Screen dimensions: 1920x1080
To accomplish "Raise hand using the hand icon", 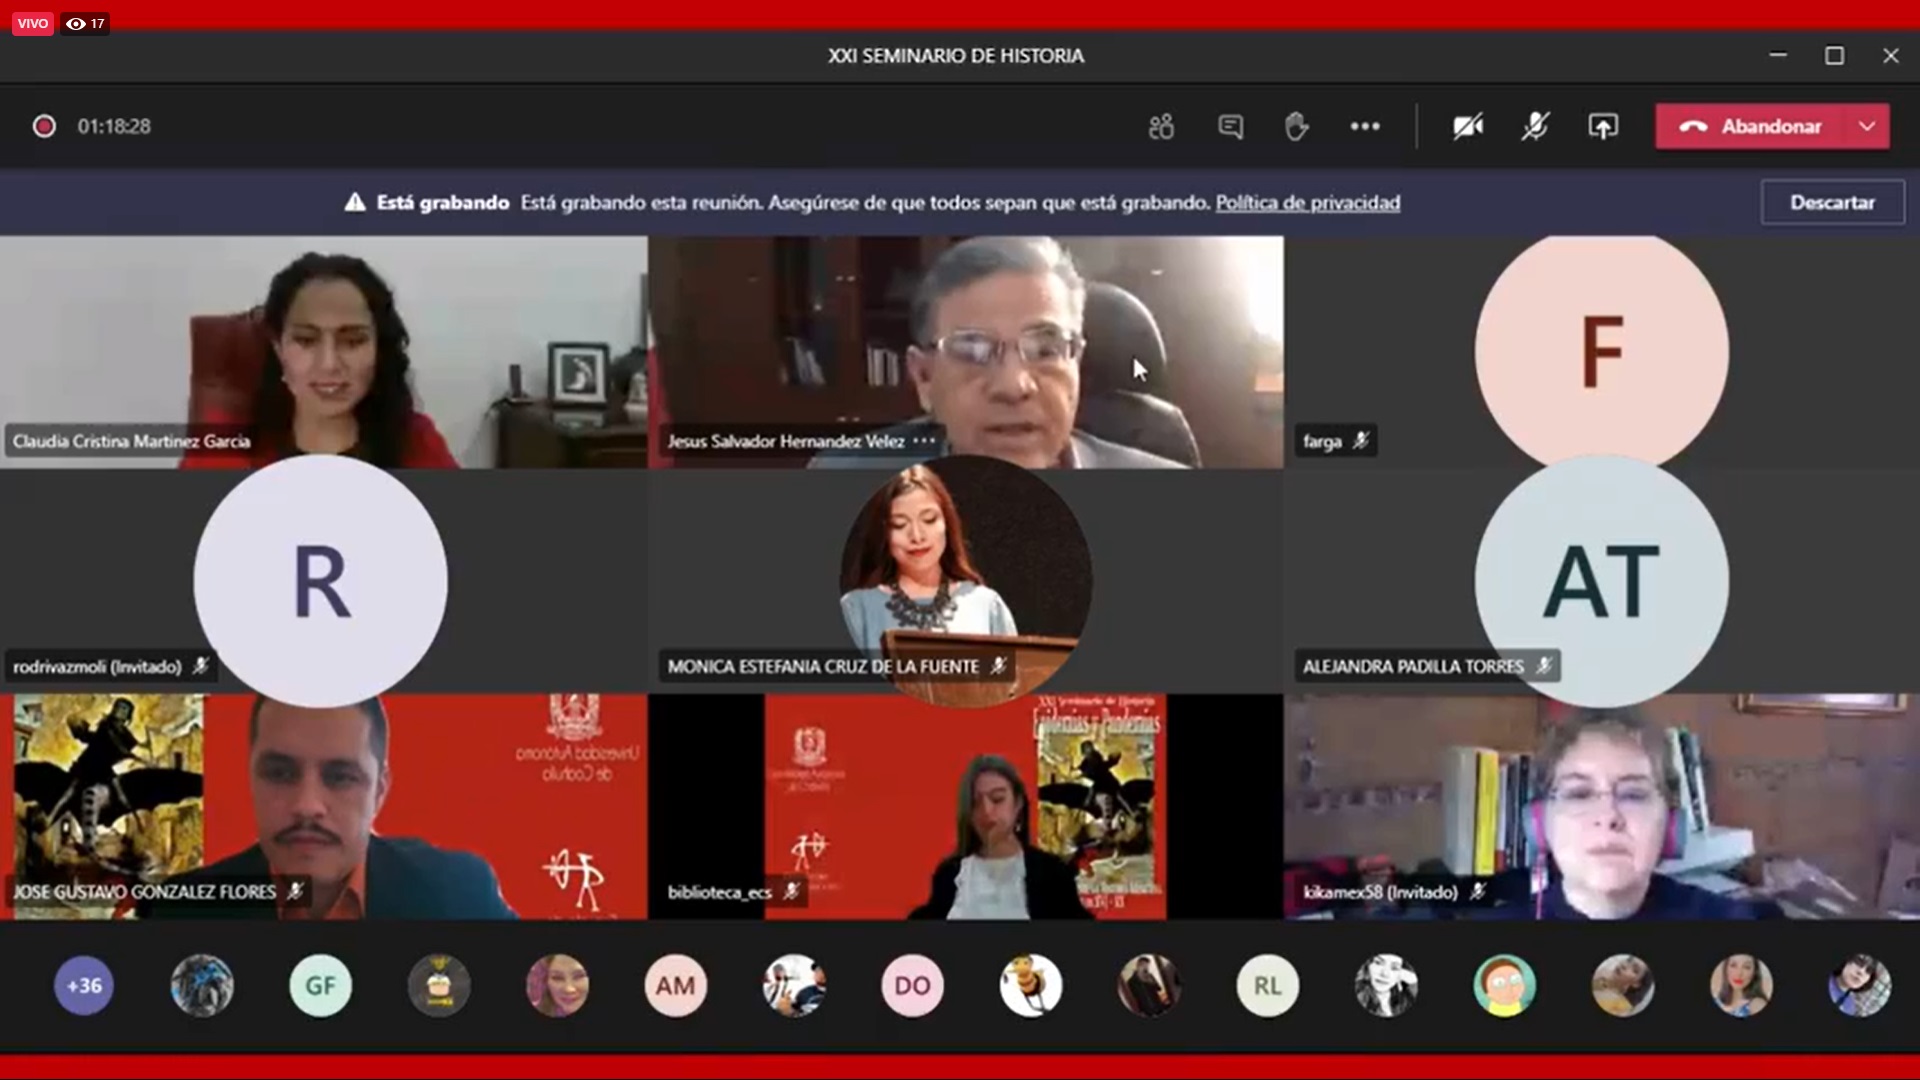I will point(1296,127).
